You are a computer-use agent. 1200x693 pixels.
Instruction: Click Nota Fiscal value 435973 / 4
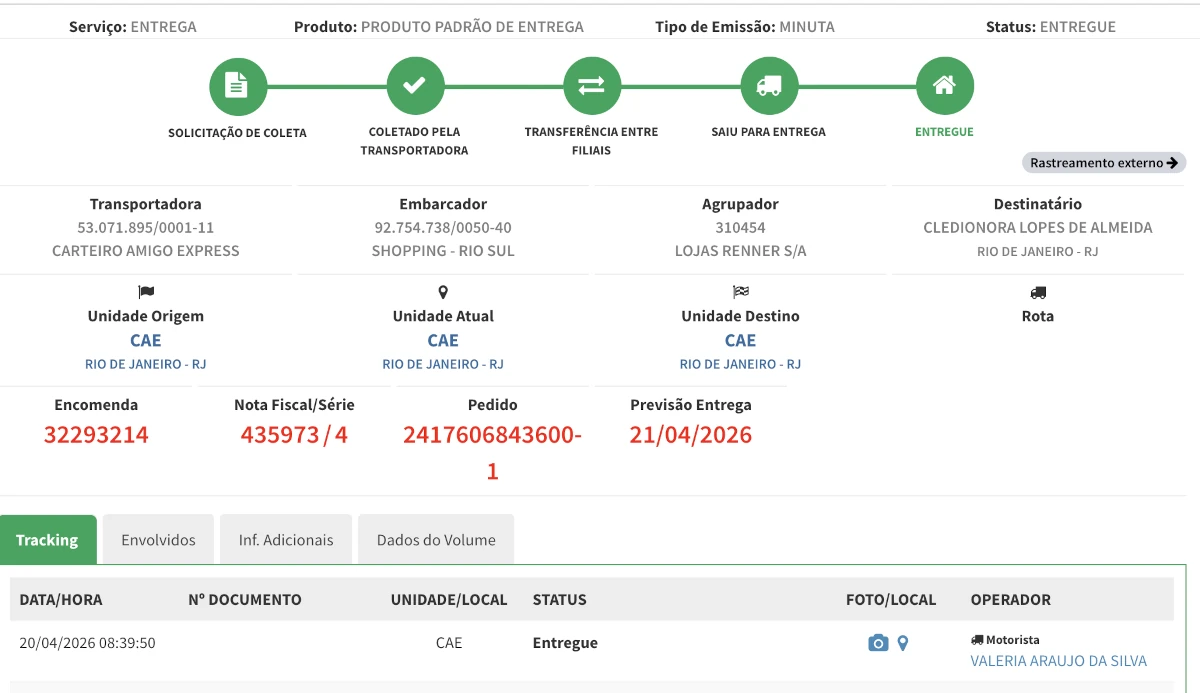(x=294, y=435)
